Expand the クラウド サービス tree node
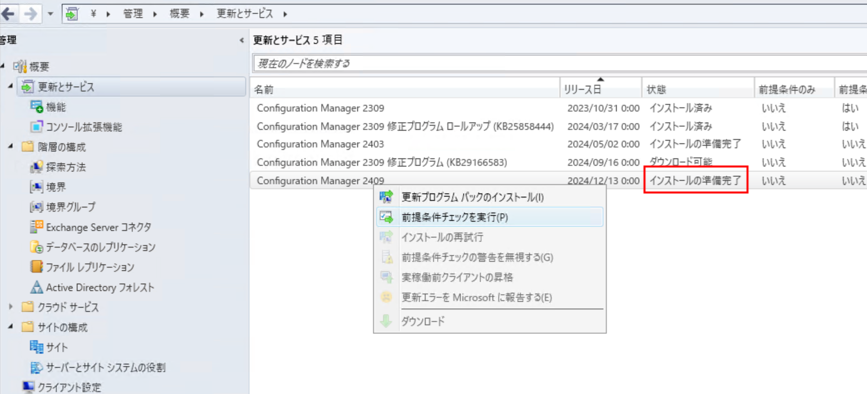867x394 pixels. (x=11, y=307)
